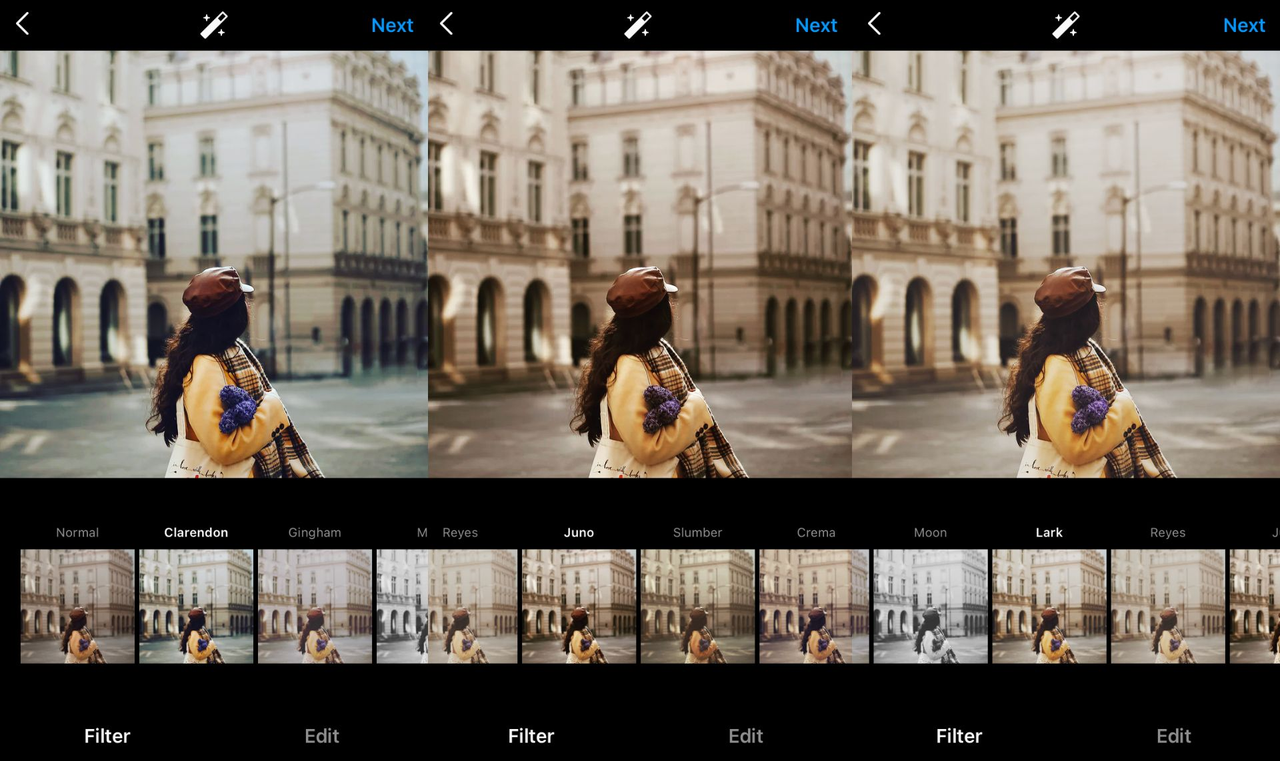1280x761 pixels.
Task: Tap the Lux magic wand on the middle screen
Action: [640, 24]
